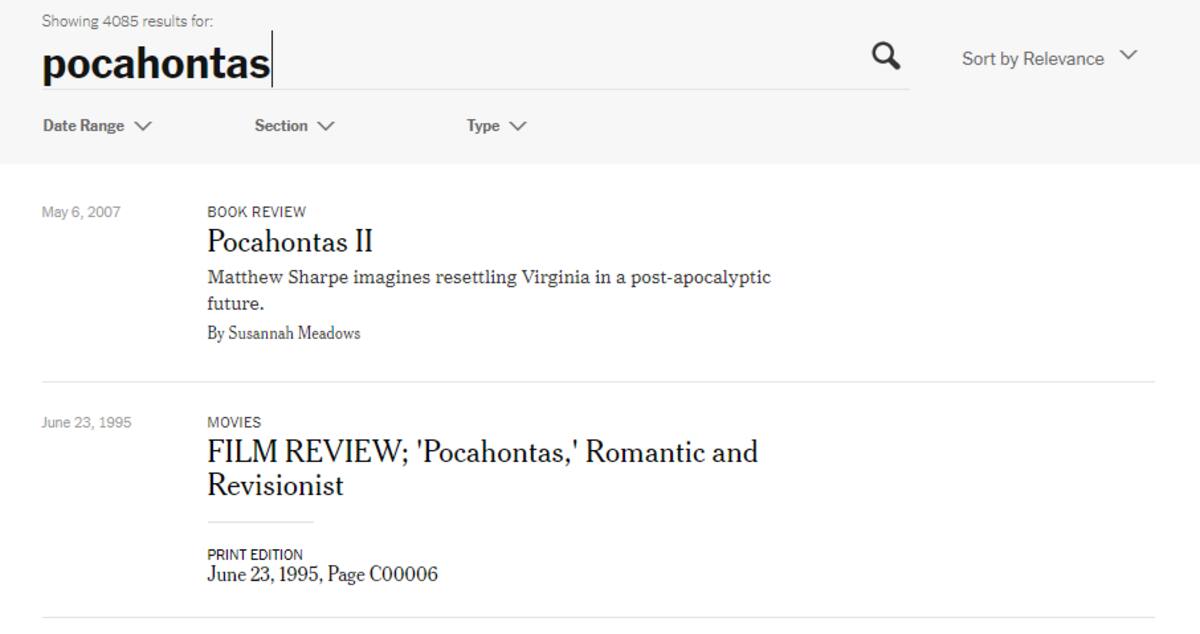Expand the Section filter

tap(294, 126)
